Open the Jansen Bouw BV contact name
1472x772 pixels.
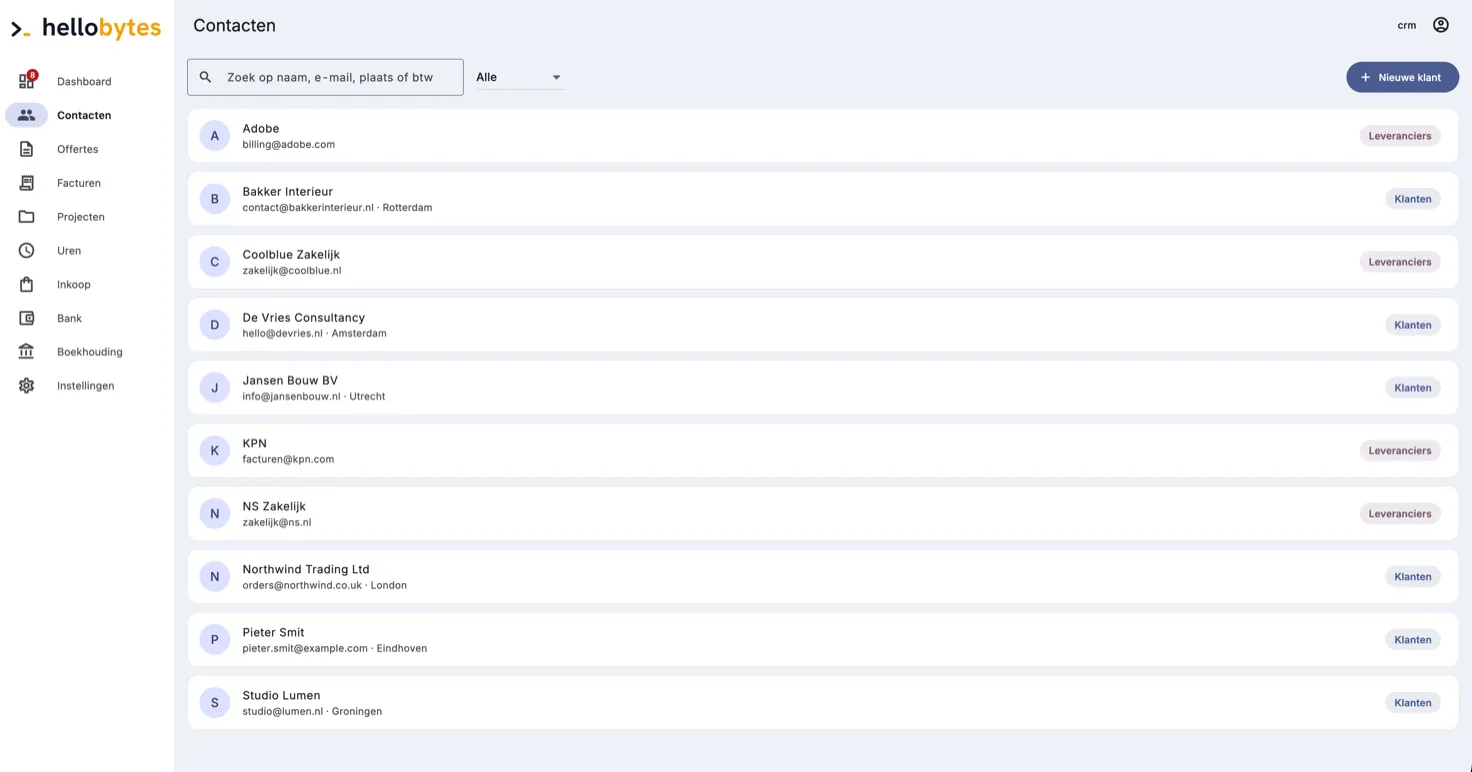[290, 381]
